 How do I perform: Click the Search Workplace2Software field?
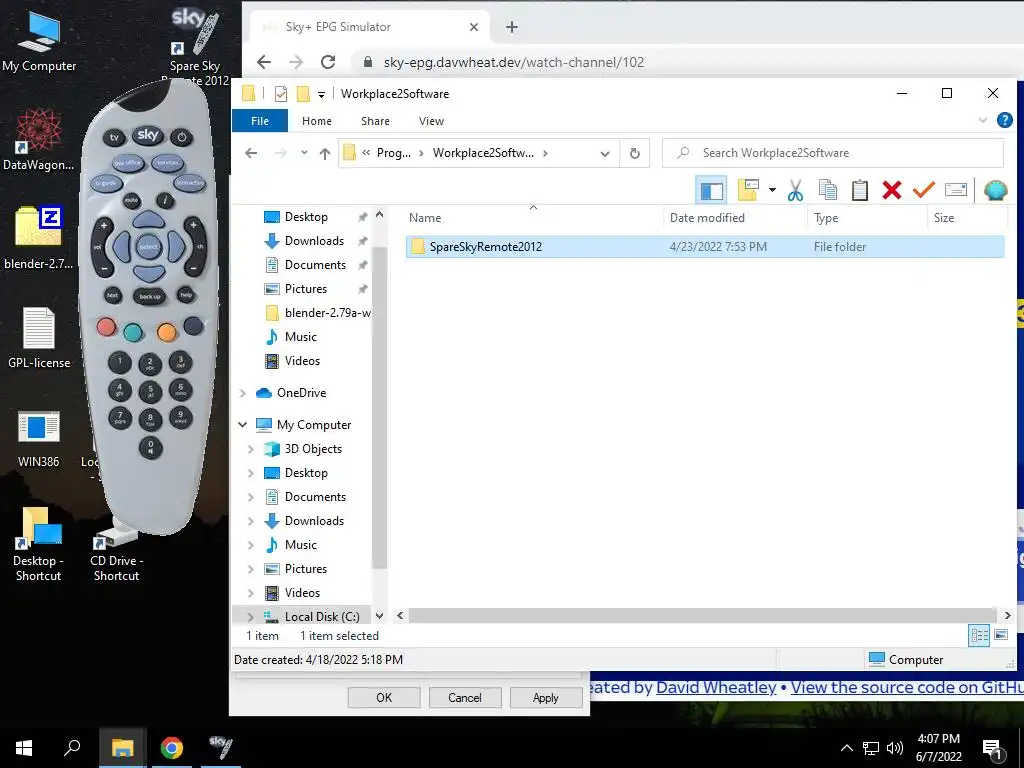coord(833,153)
